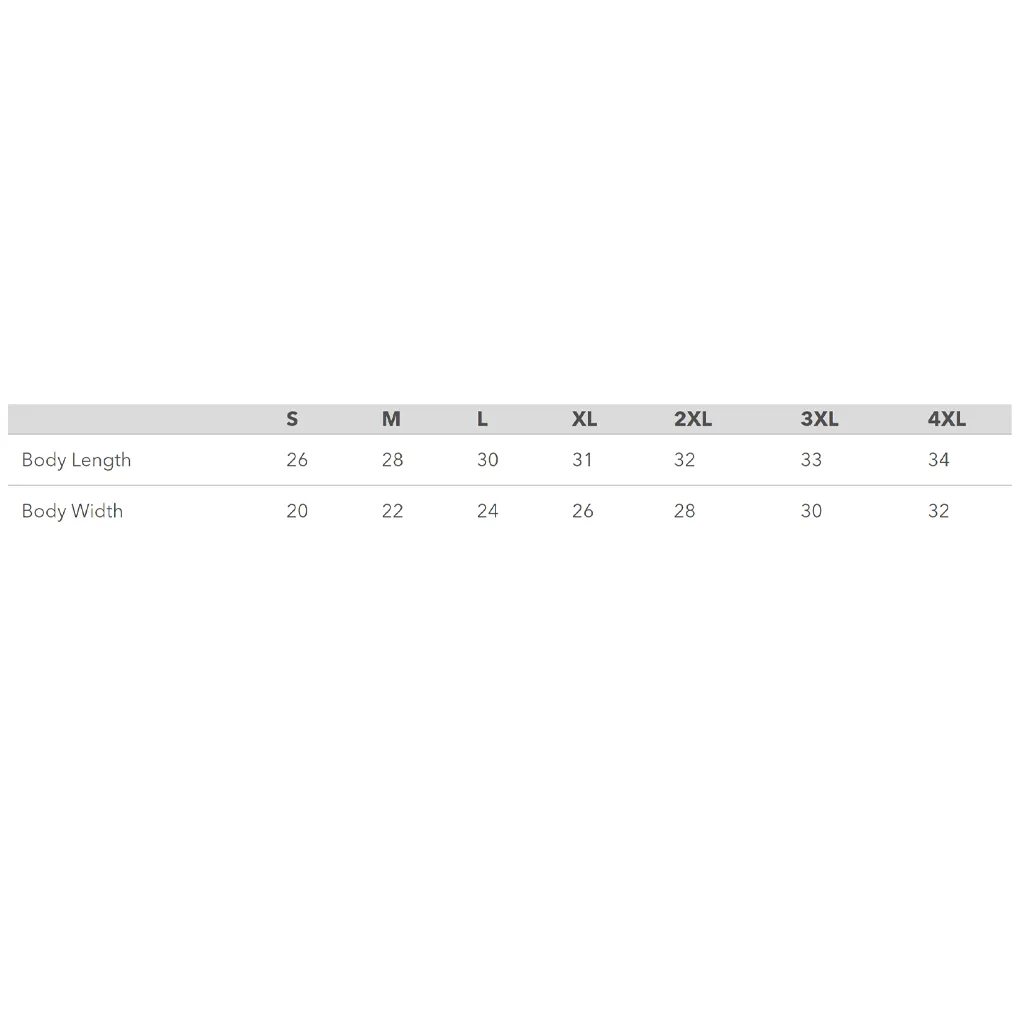Click the XL size column header
Viewport: 1024px width, 1024px height.
[584, 419]
